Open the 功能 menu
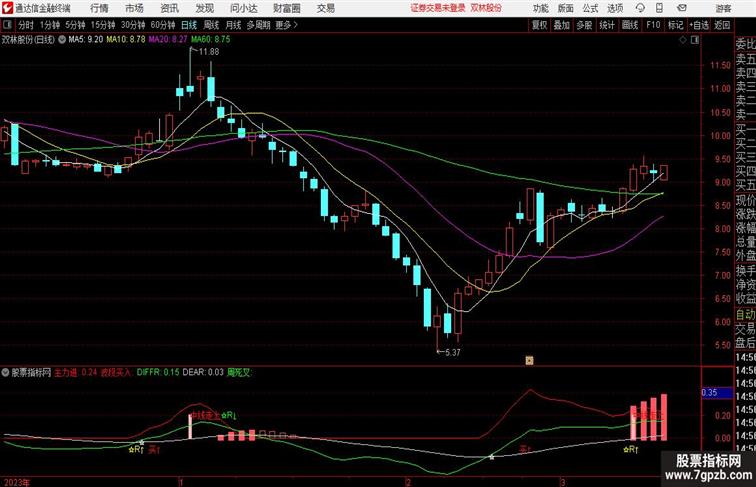756x487 pixels. click(x=540, y=8)
